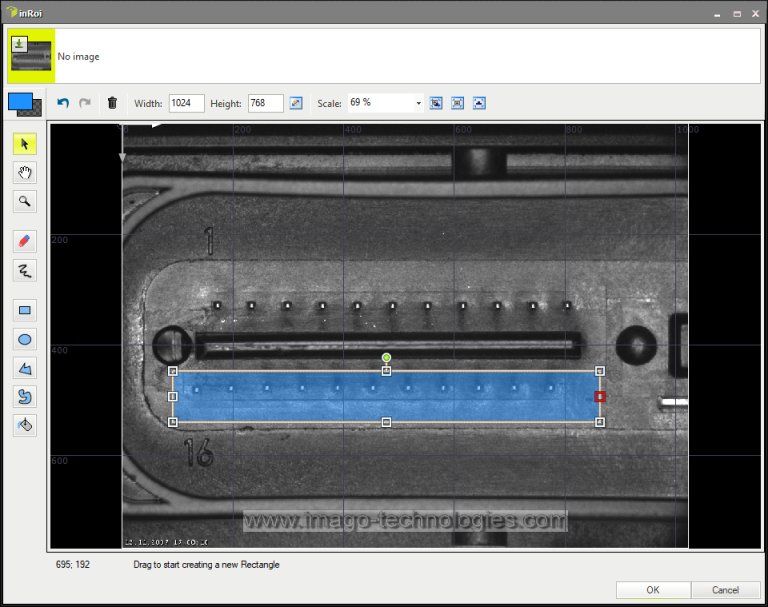Pick the freehand scribble tool
Screen dimensions: 768x607
tap(24, 270)
